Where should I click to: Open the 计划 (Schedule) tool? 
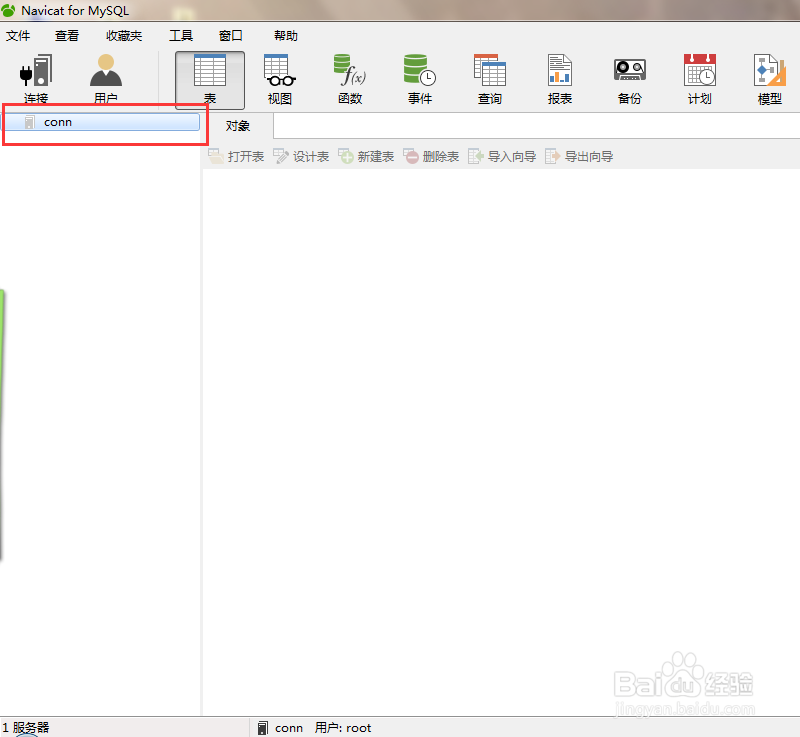(699, 78)
